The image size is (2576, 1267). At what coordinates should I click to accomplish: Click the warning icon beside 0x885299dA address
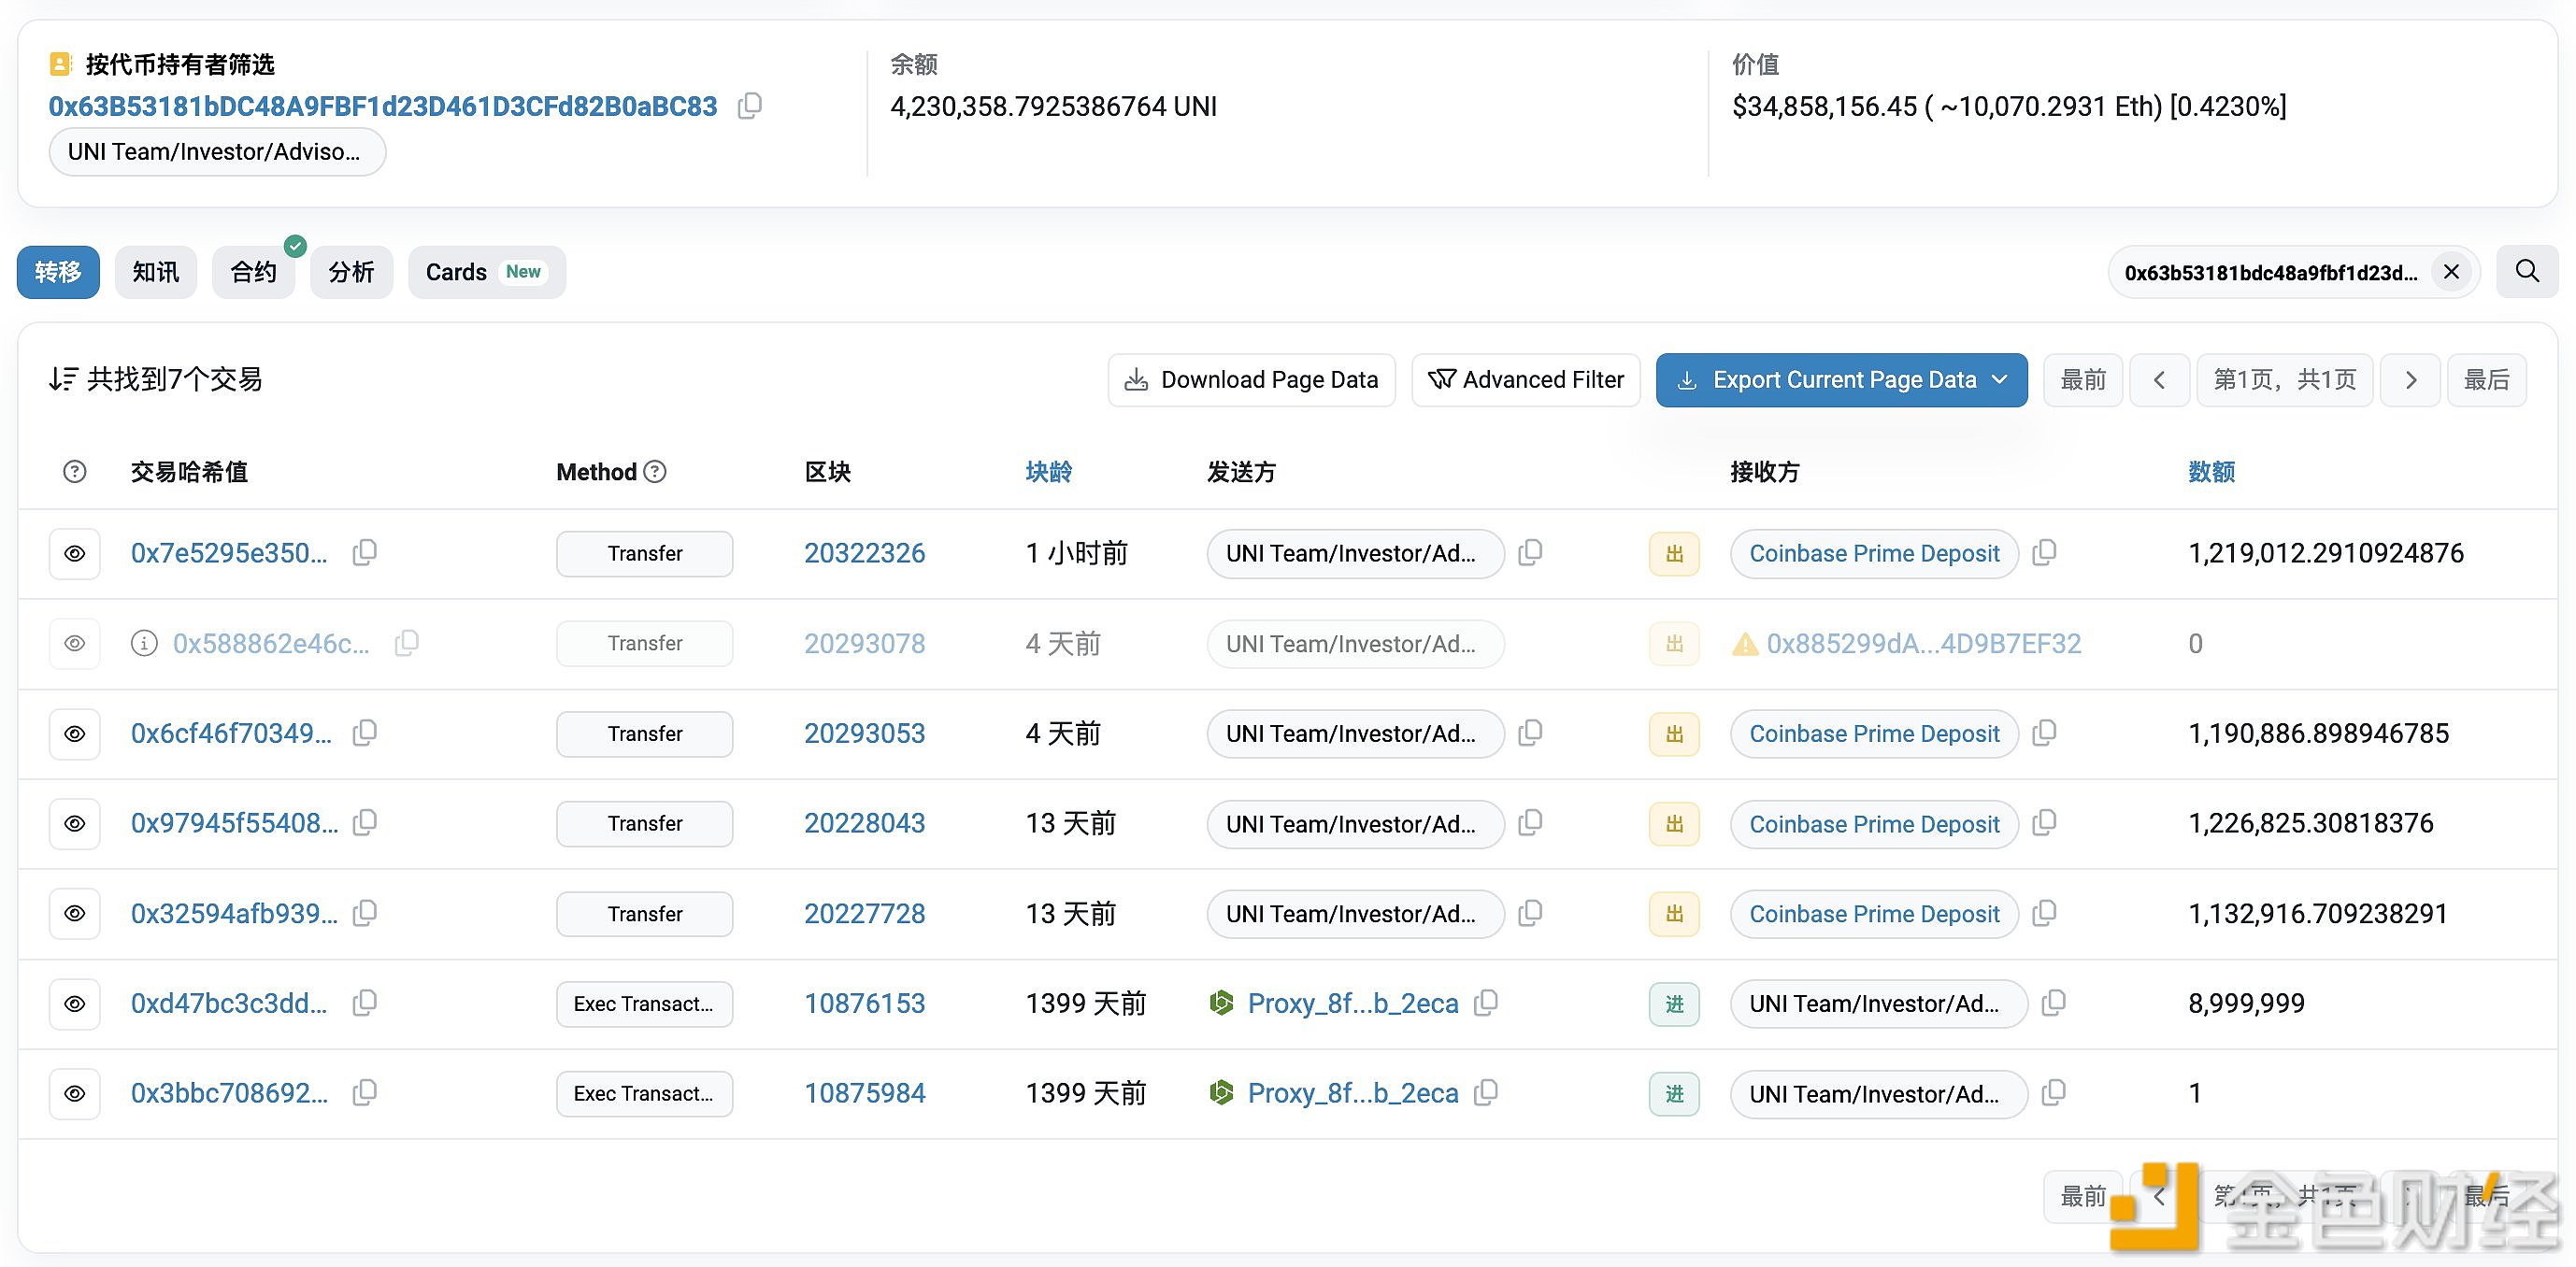[x=1745, y=644]
